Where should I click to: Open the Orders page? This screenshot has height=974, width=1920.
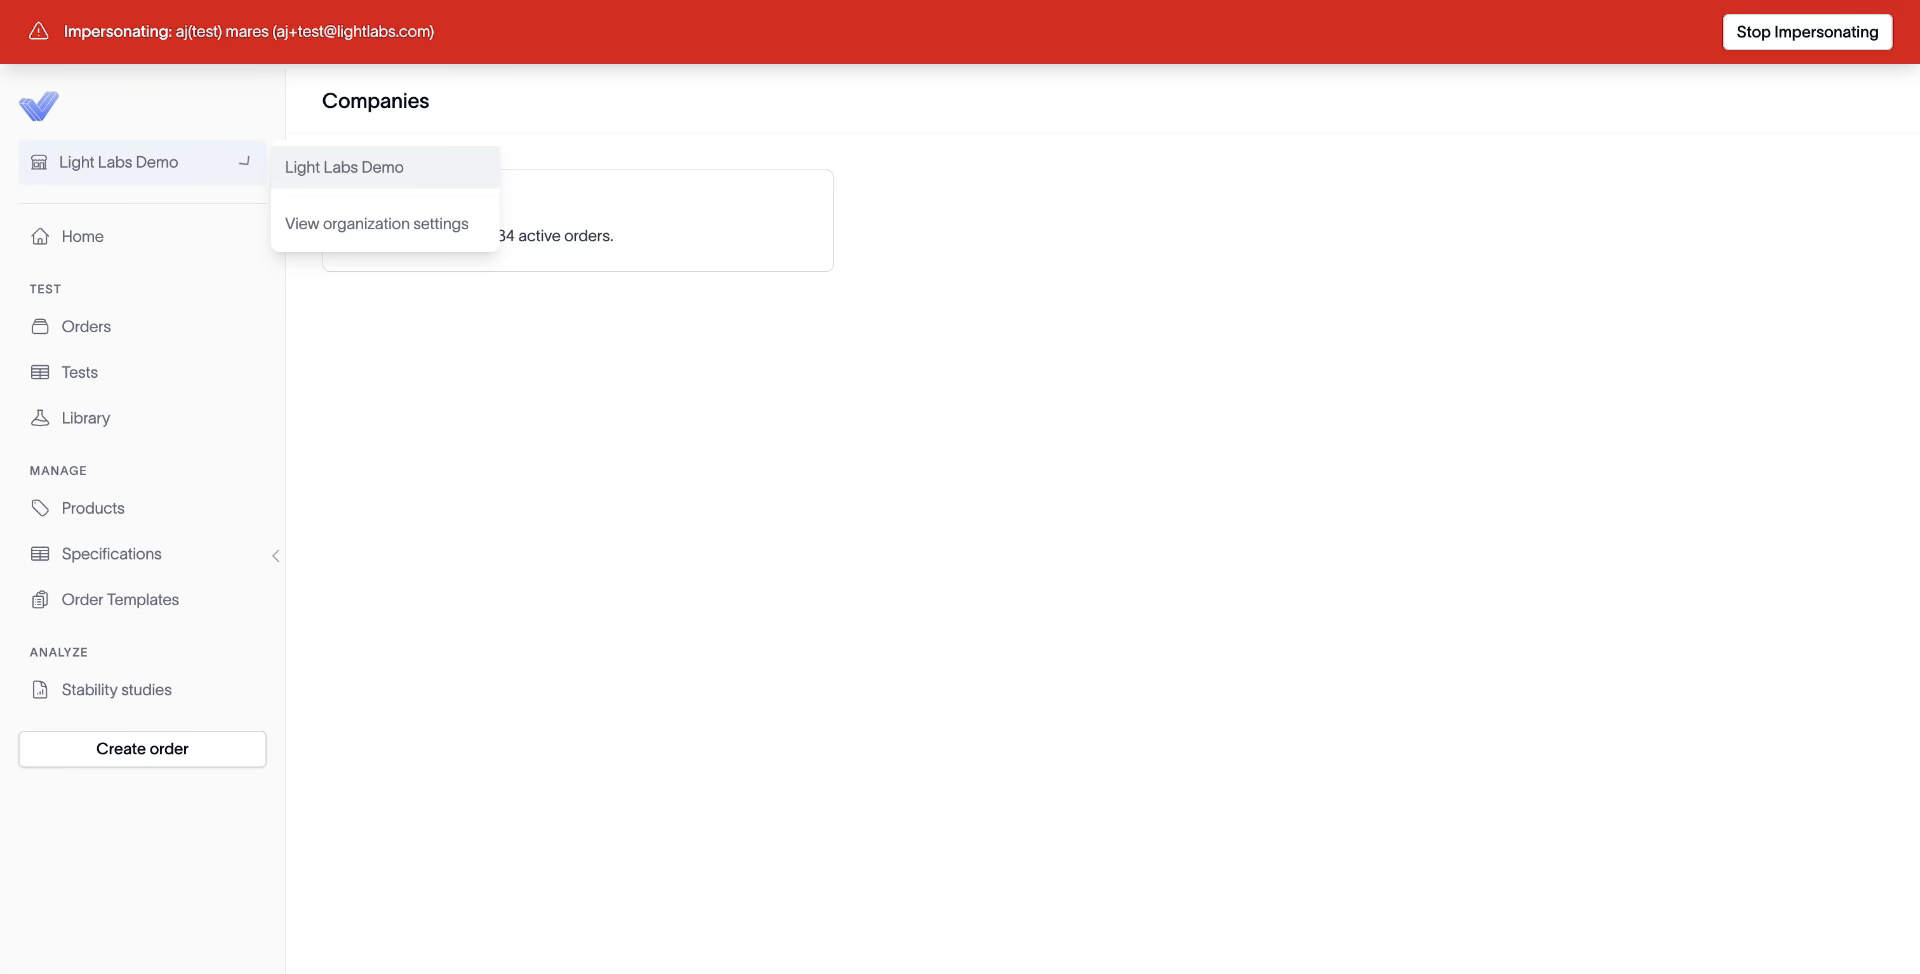[x=142, y=326]
